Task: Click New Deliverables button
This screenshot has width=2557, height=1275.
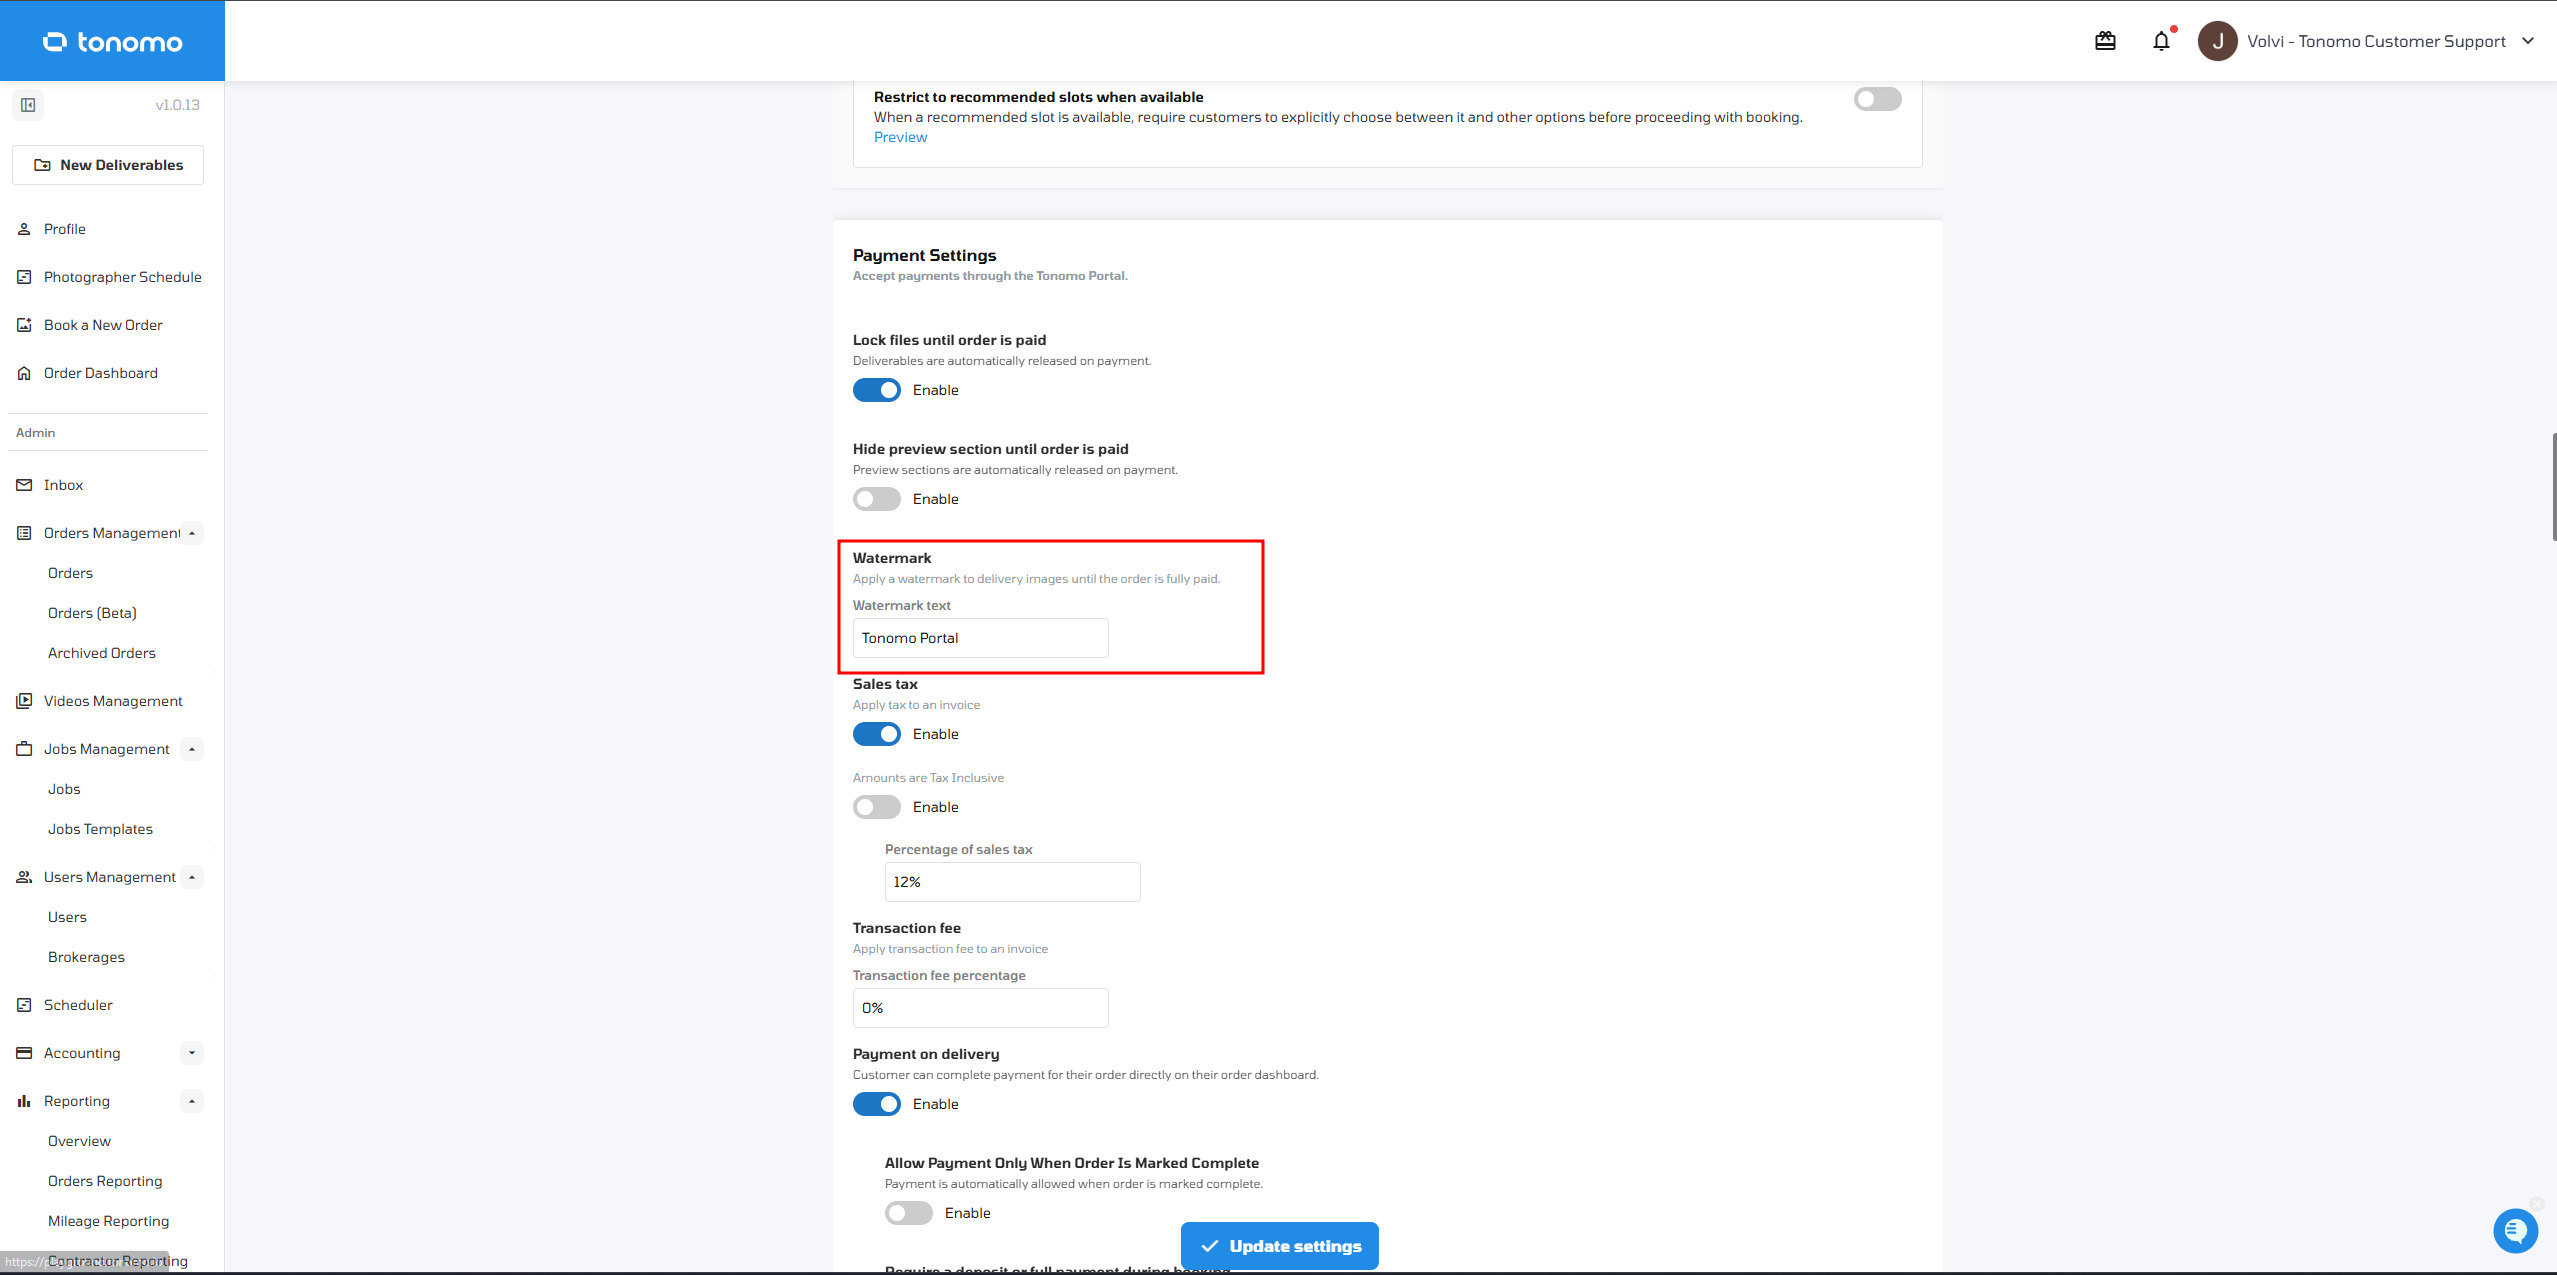Action: click(x=108, y=165)
